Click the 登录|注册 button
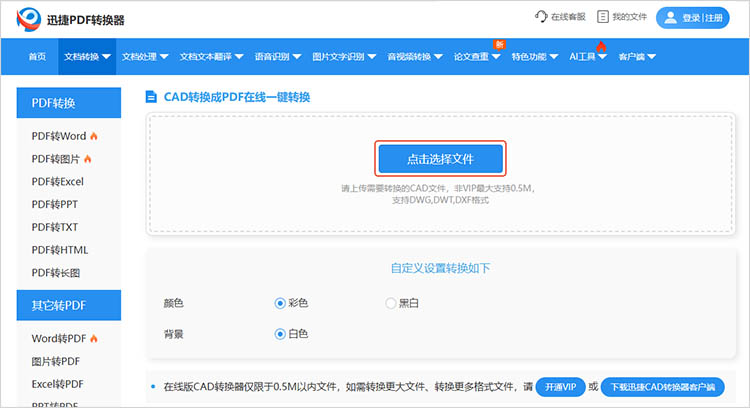Viewport: 750px width, 408px height. coord(693,18)
